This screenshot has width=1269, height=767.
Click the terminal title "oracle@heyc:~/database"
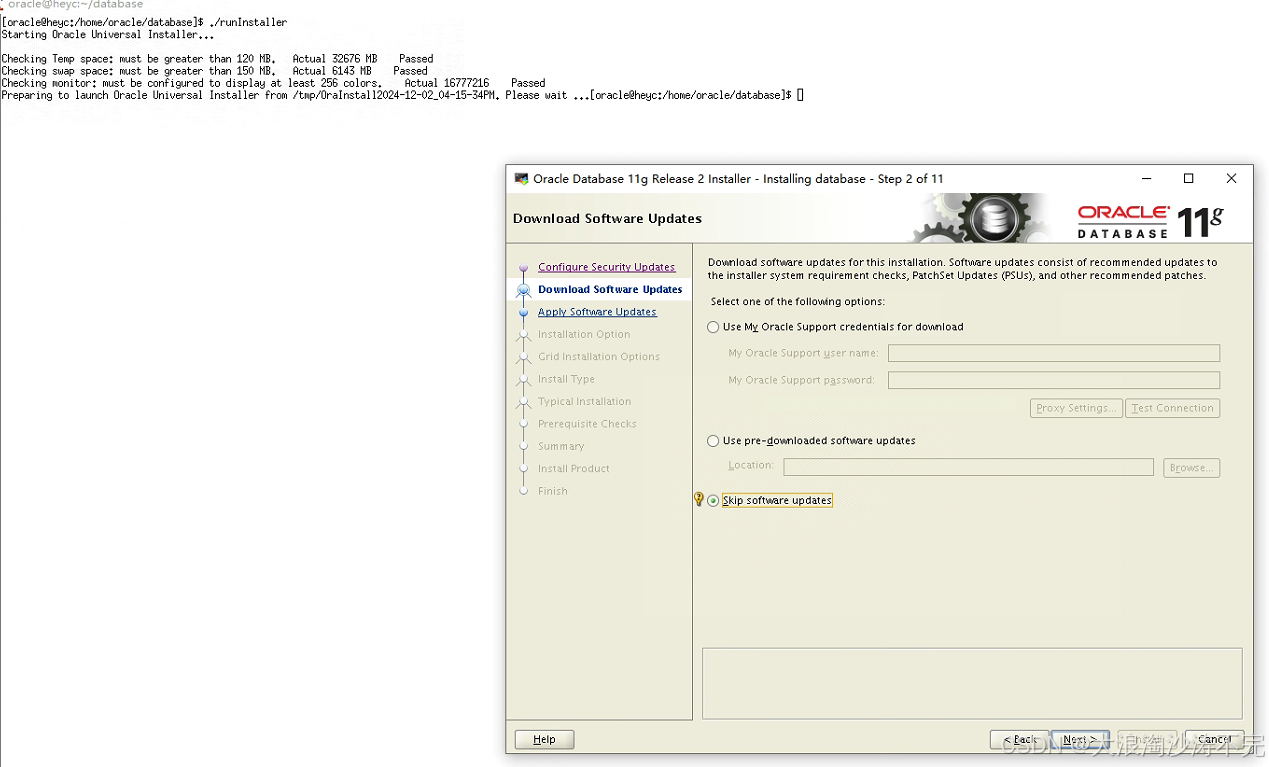76,5
